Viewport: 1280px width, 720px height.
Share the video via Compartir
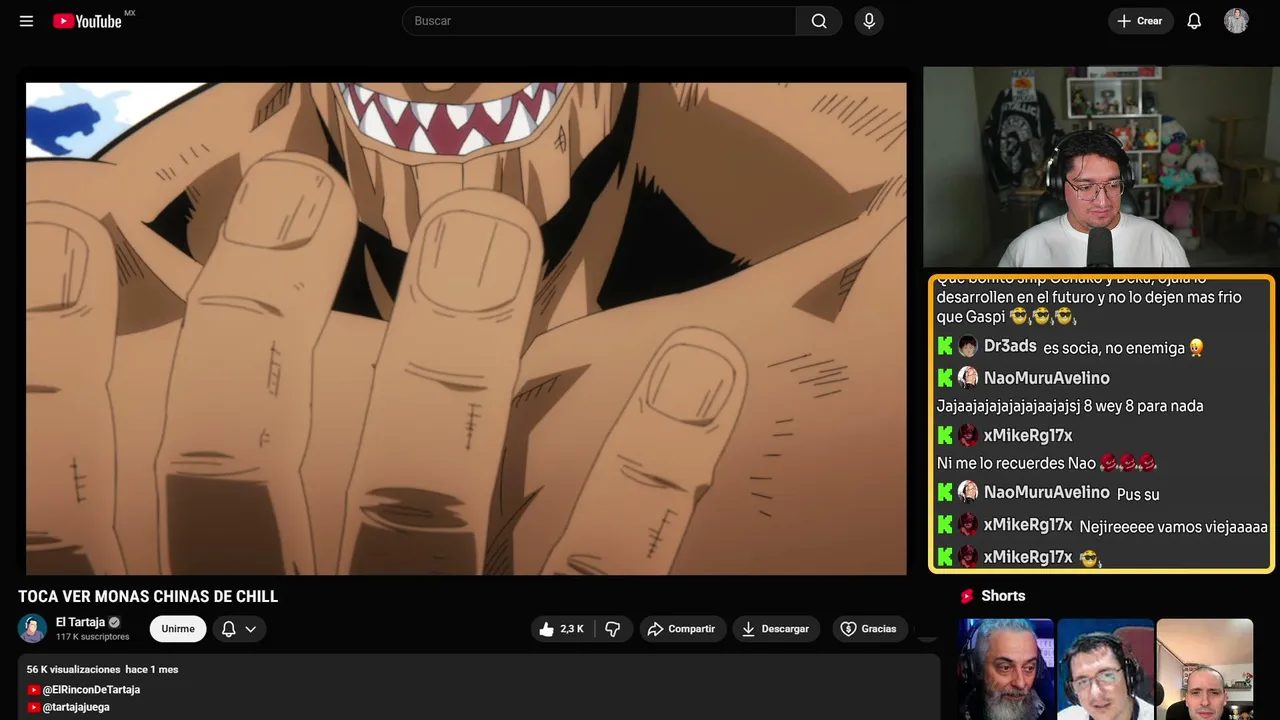[x=683, y=629]
